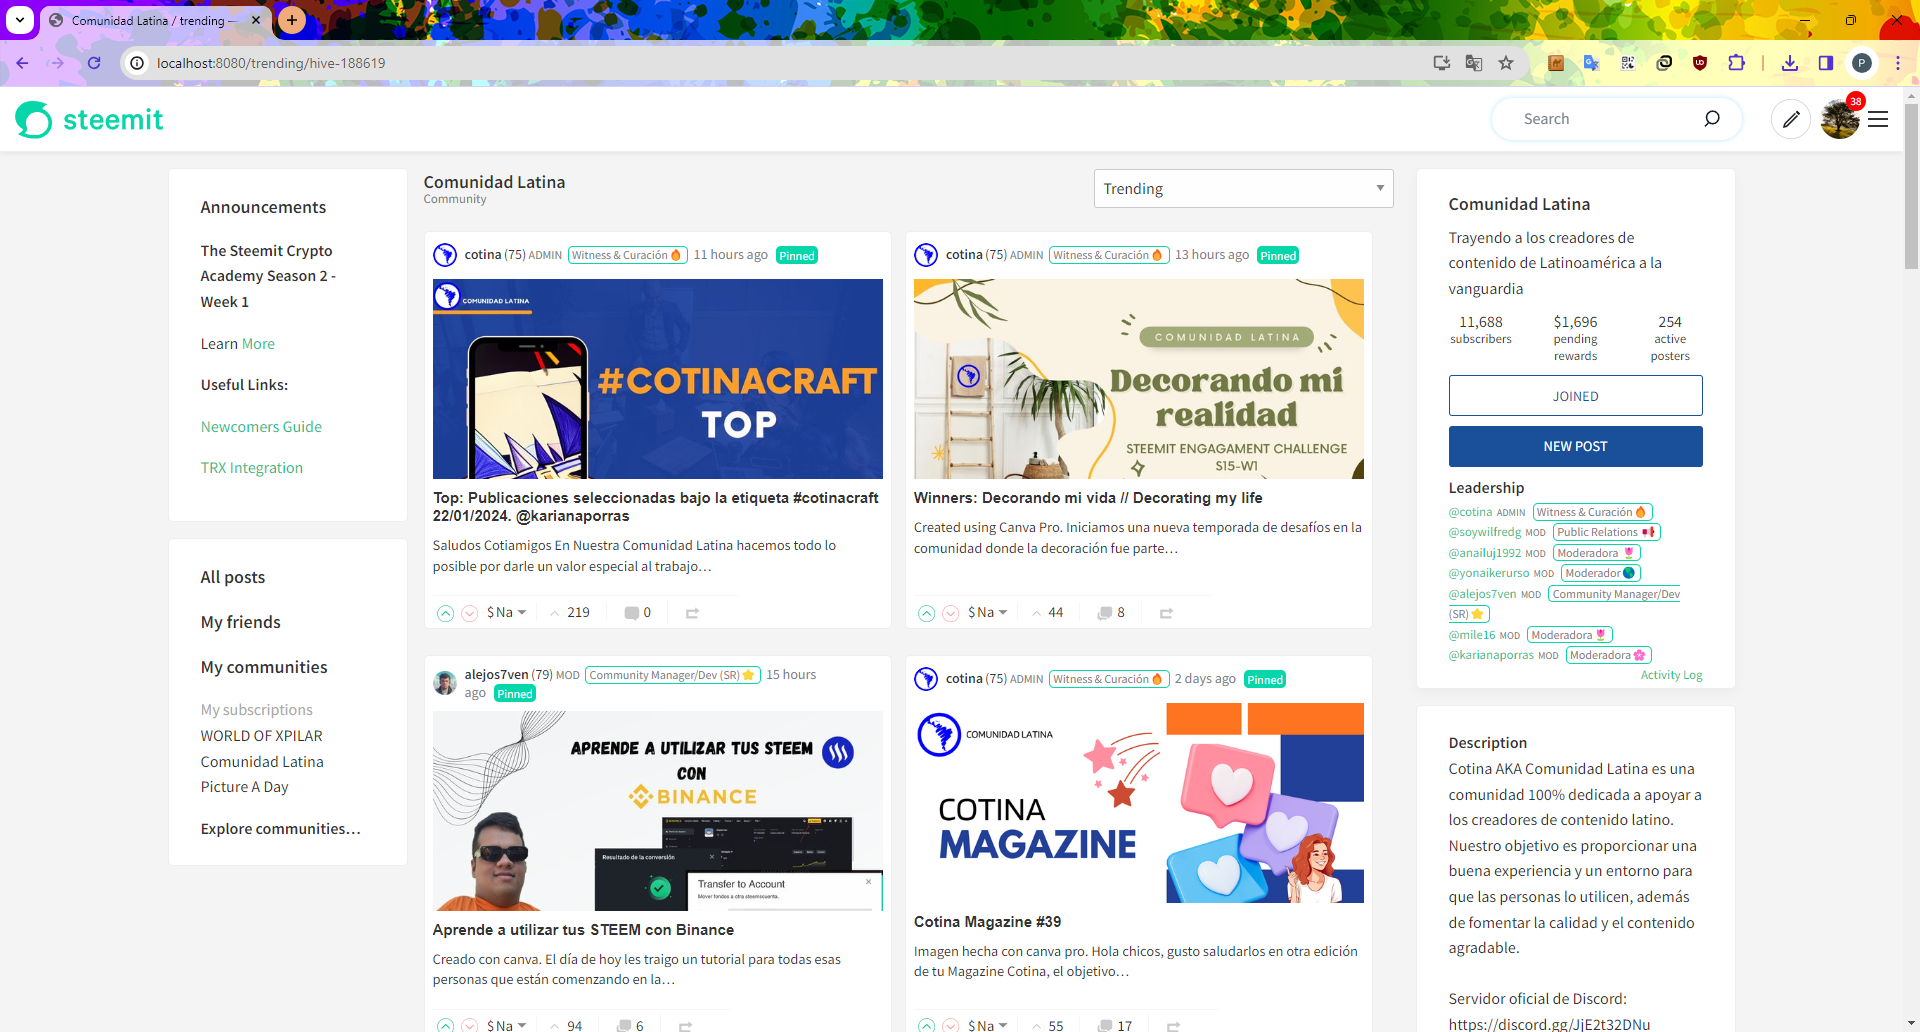Viewport: 1920px width, 1032px height.
Task: Go to Picture A Day community
Action: [x=245, y=787]
